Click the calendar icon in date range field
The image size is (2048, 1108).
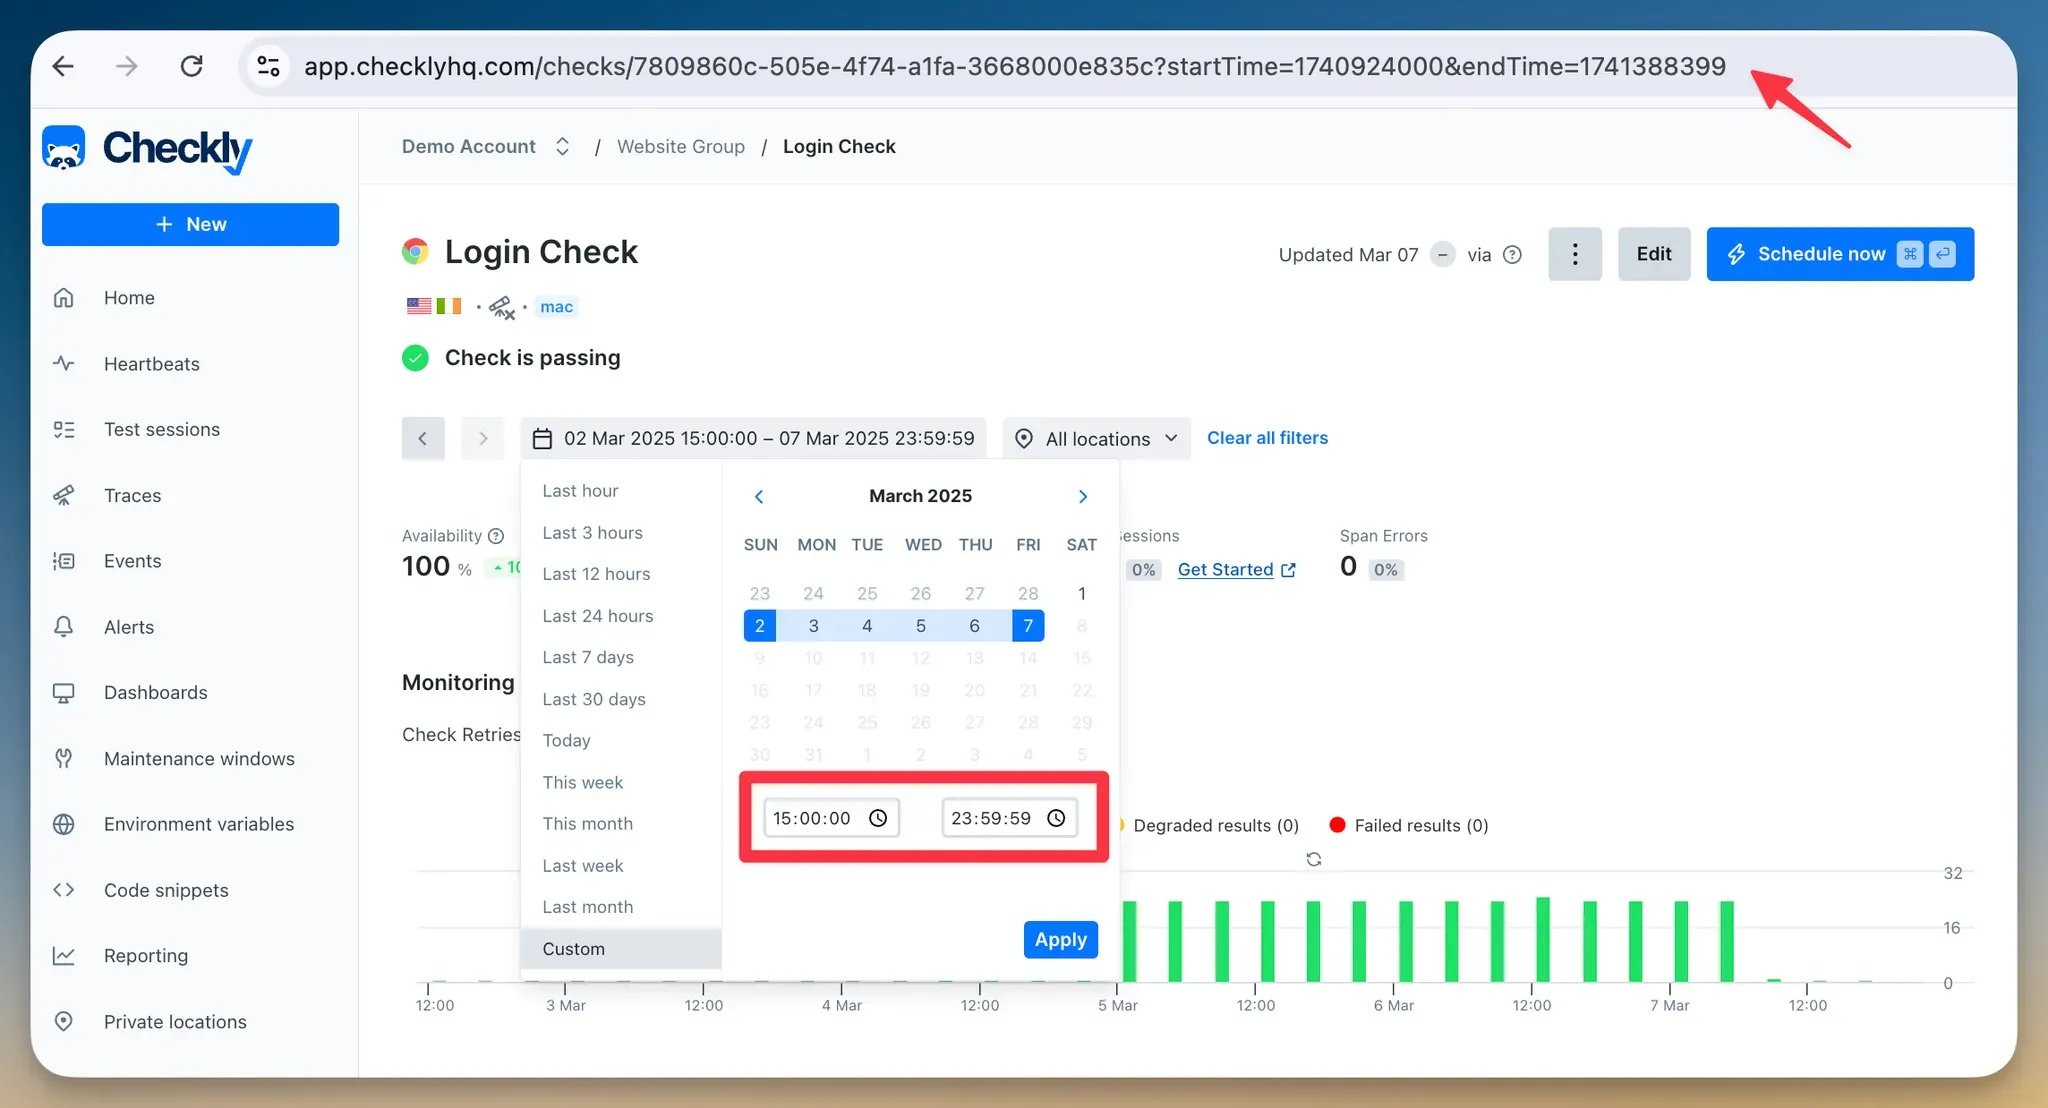(x=542, y=439)
